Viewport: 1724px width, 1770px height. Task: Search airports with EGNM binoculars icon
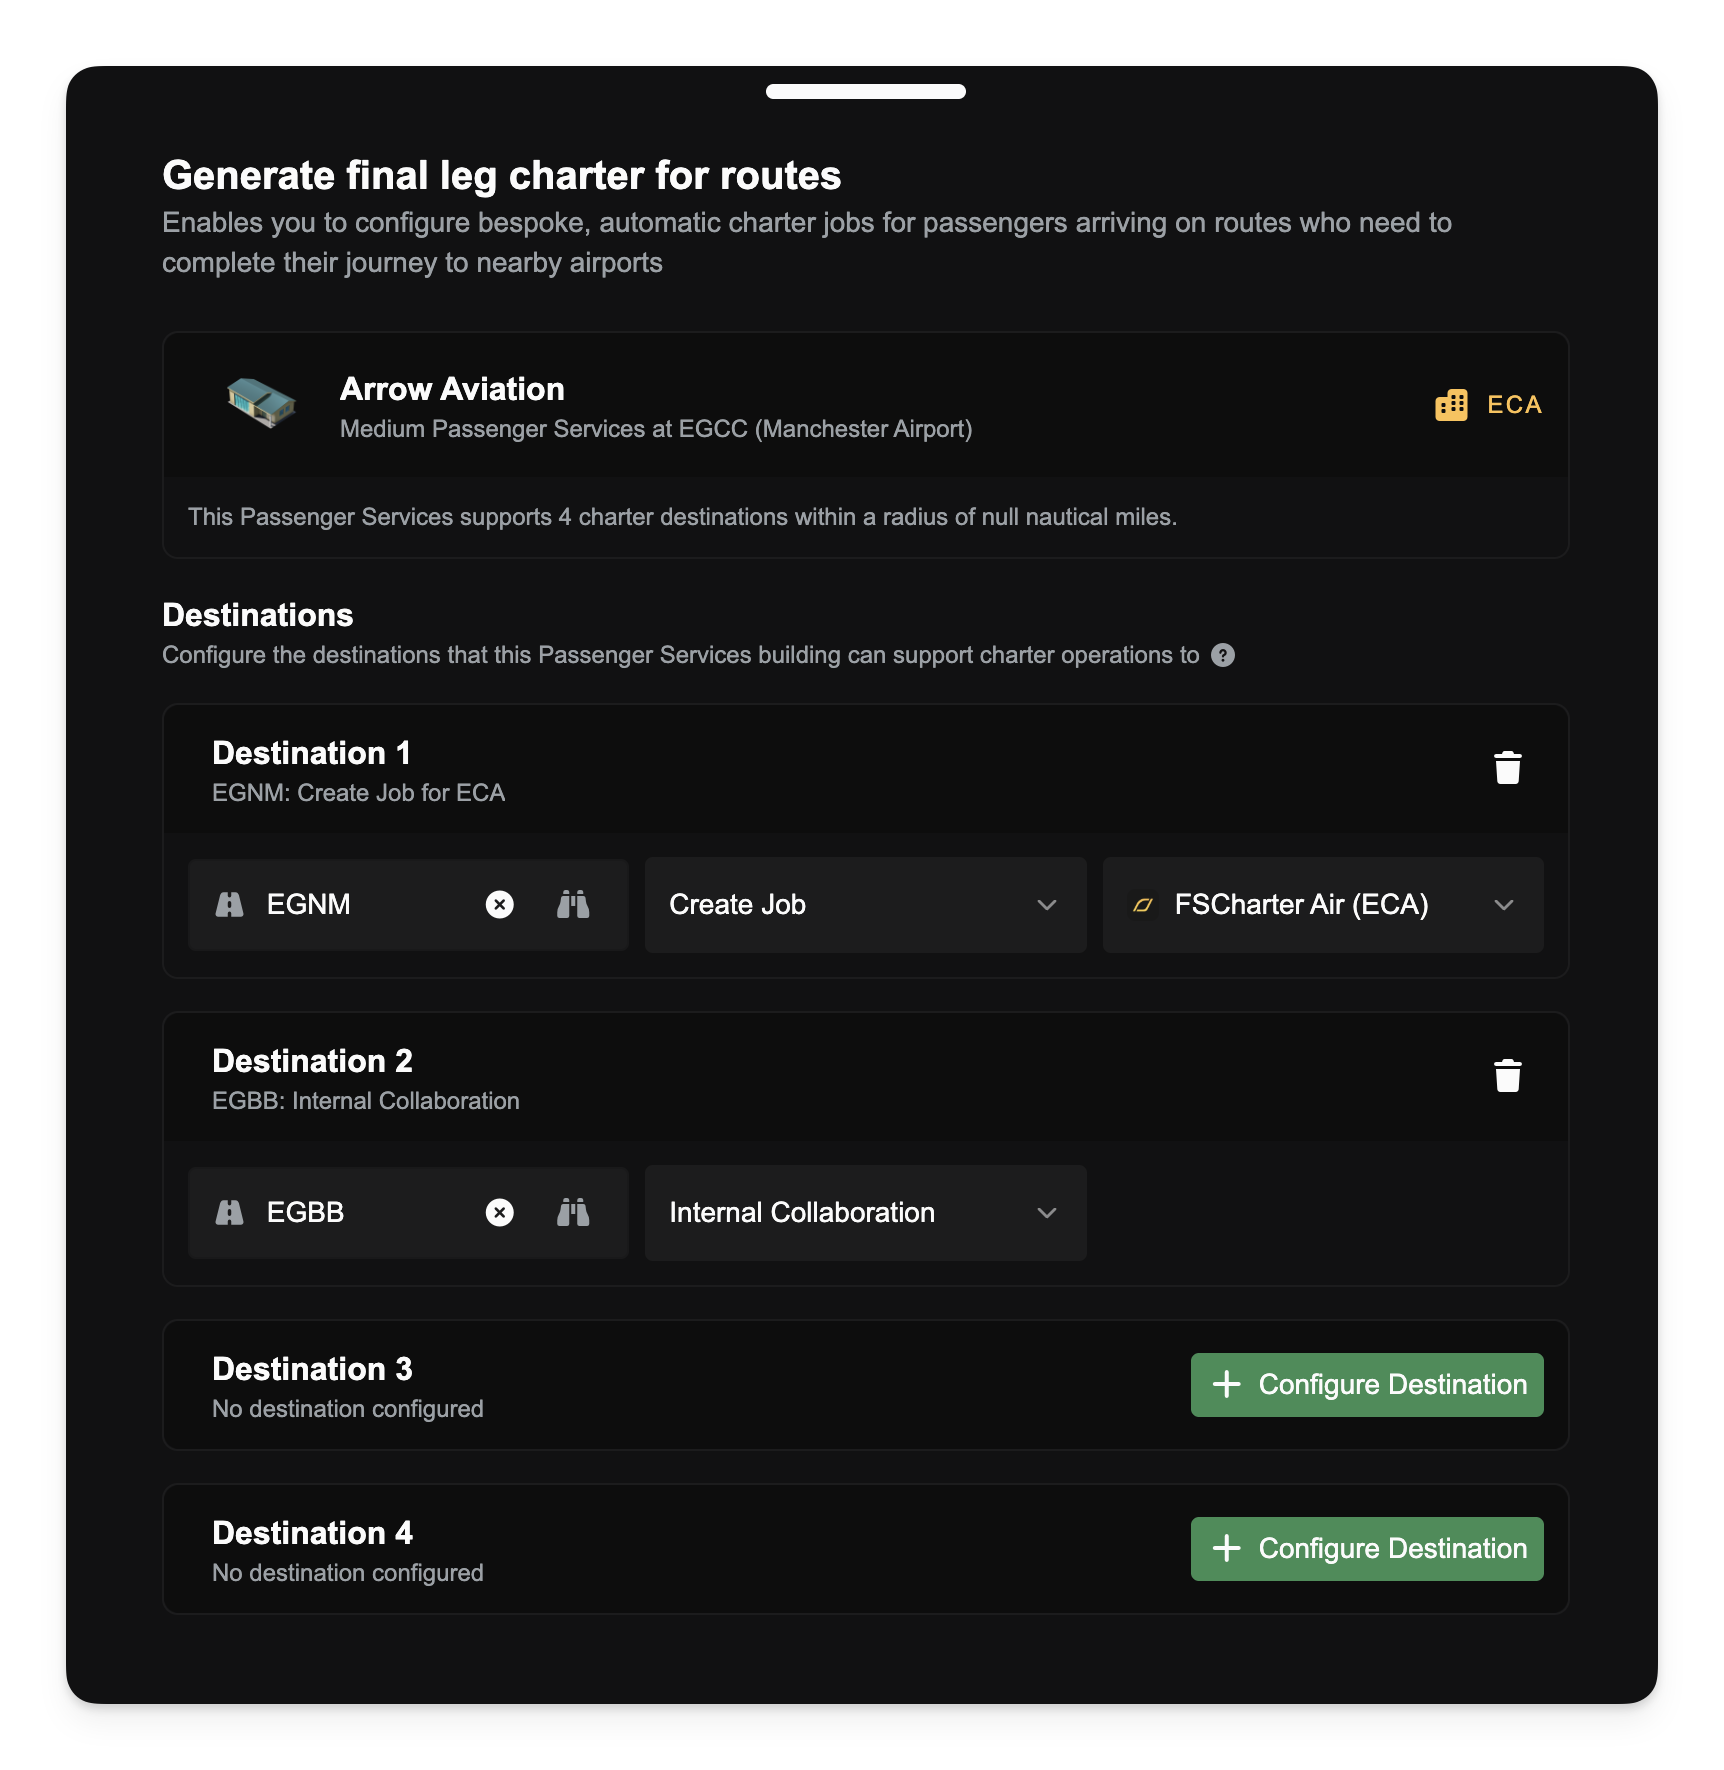point(573,905)
